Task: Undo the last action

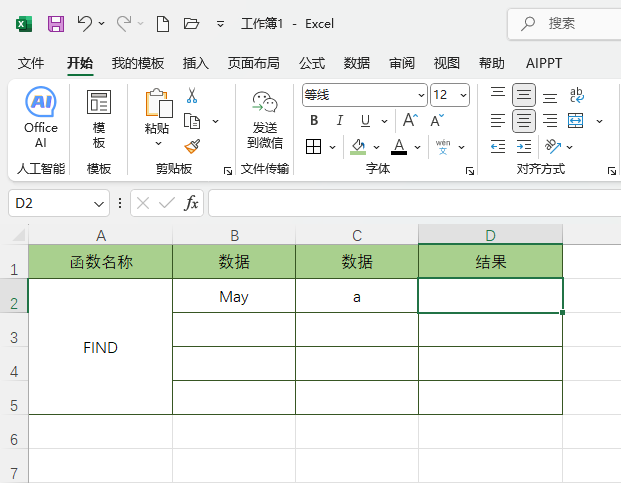Action: (x=84, y=23)
